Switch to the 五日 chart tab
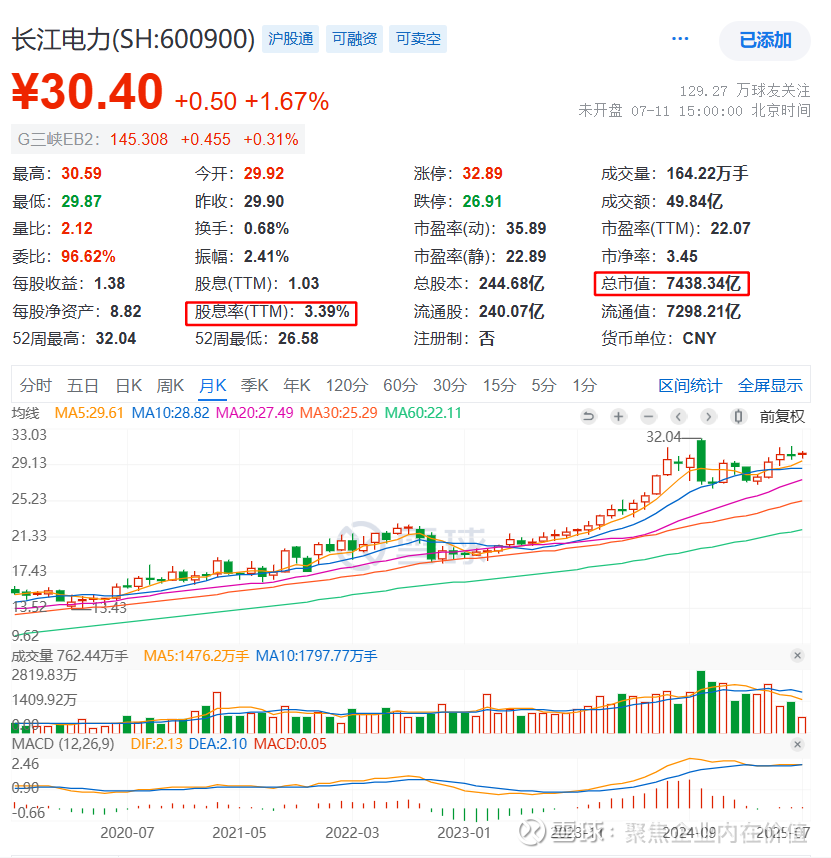831x858 pixels. (83, 386)
